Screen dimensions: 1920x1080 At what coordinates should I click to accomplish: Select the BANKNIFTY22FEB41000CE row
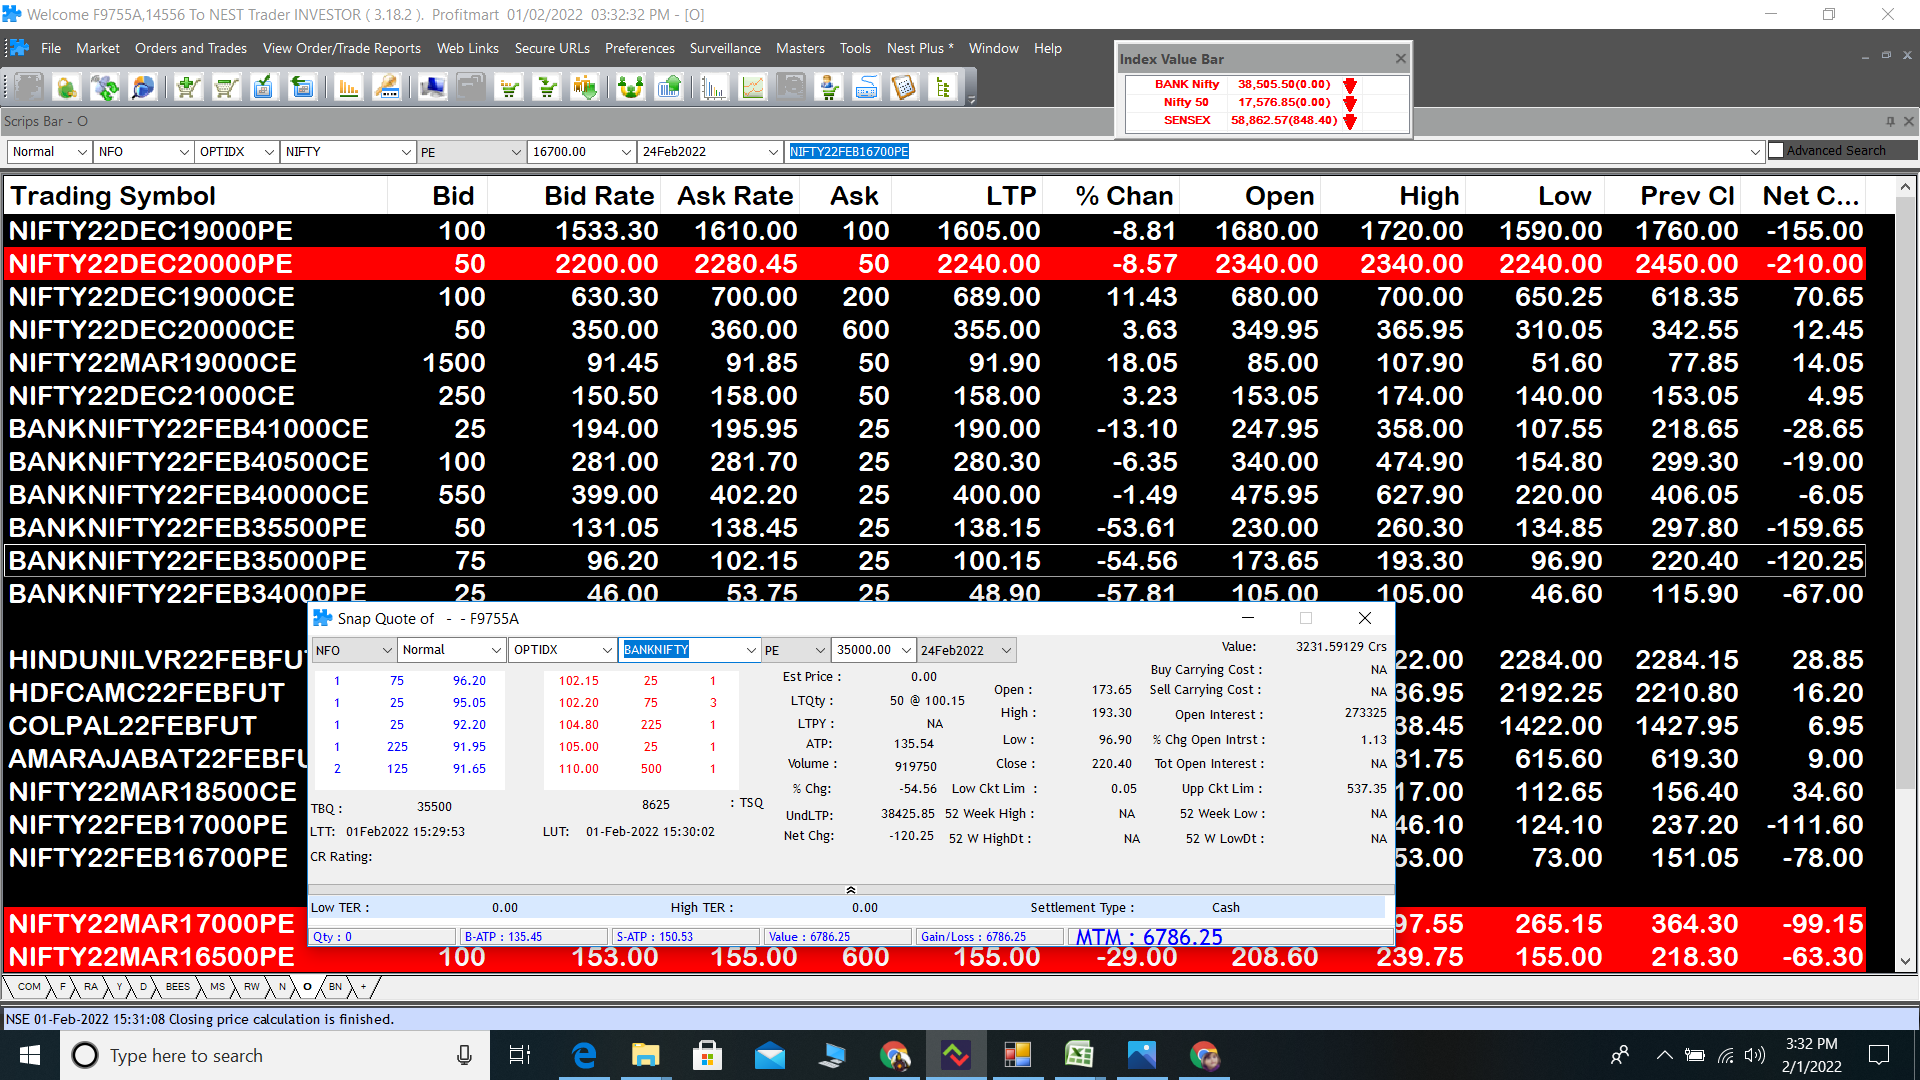tap(936, 429)
